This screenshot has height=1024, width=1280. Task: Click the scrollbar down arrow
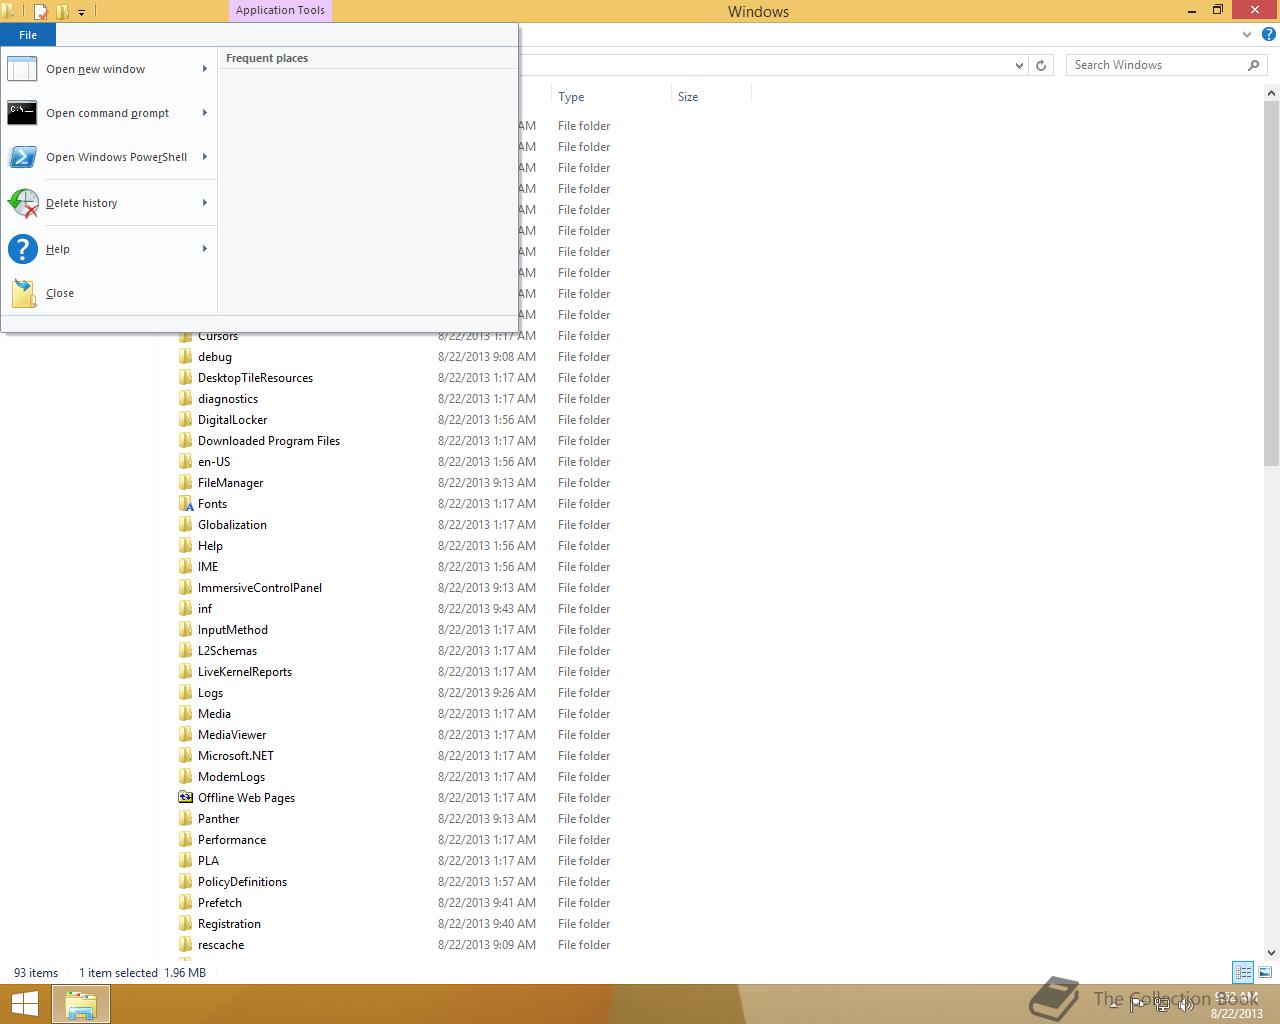[x=1271, y=953]
